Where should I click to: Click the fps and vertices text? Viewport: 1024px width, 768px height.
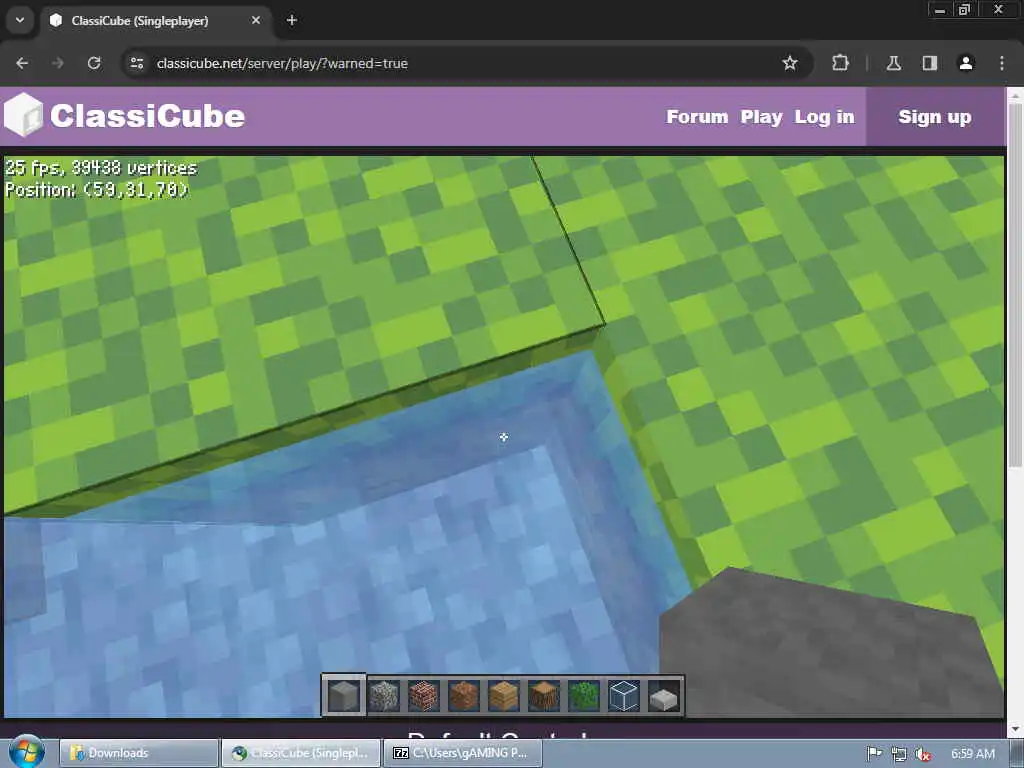click(x=101, y=168)
